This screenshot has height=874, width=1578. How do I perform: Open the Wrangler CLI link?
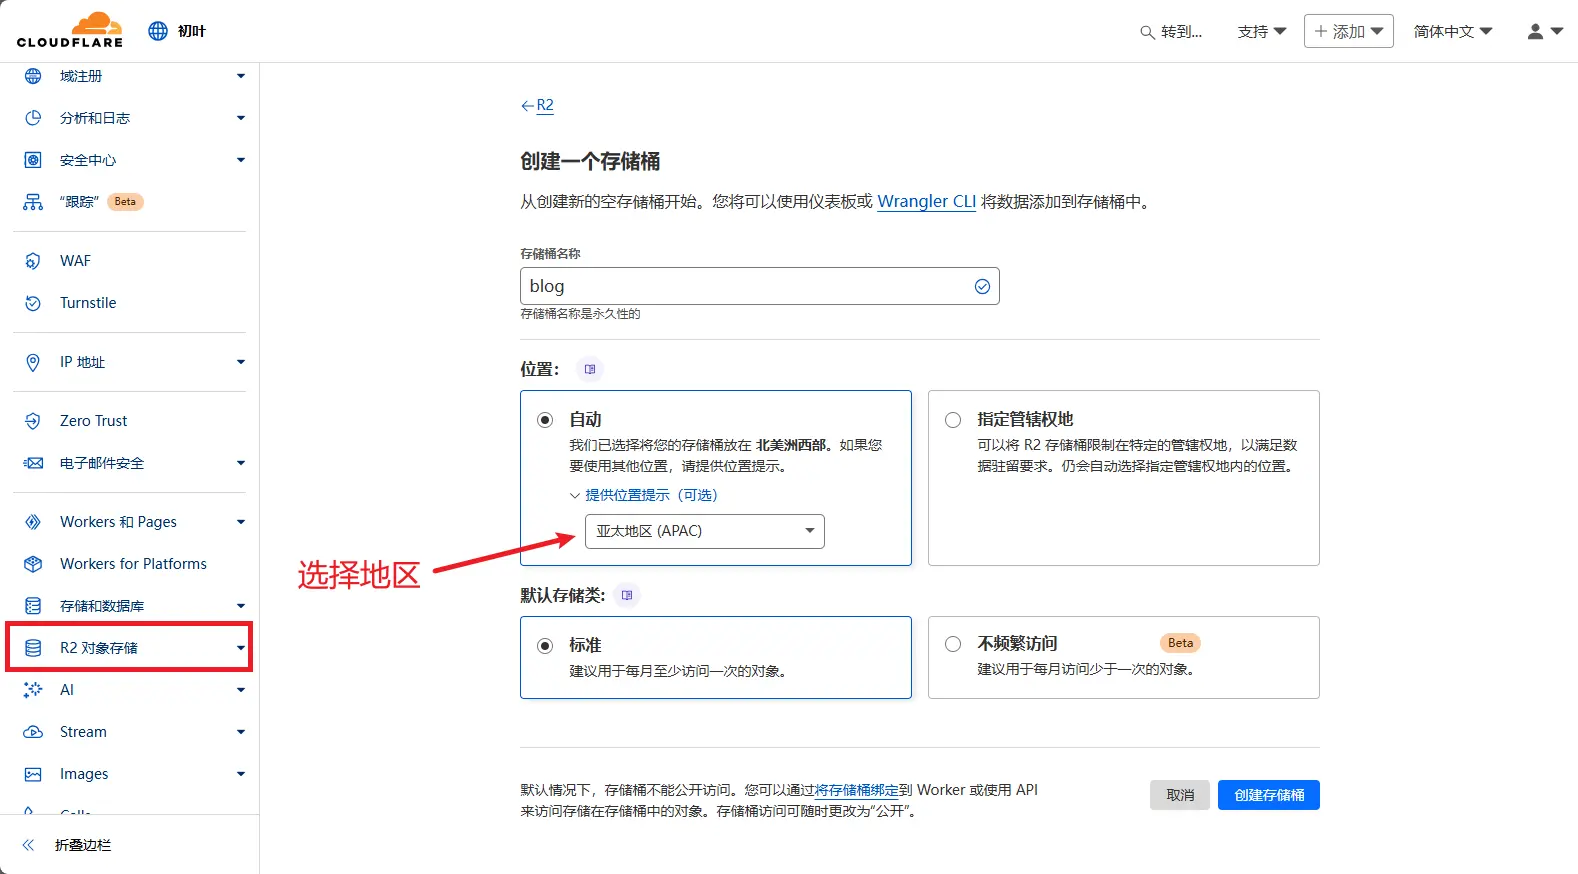click(926, 201)
